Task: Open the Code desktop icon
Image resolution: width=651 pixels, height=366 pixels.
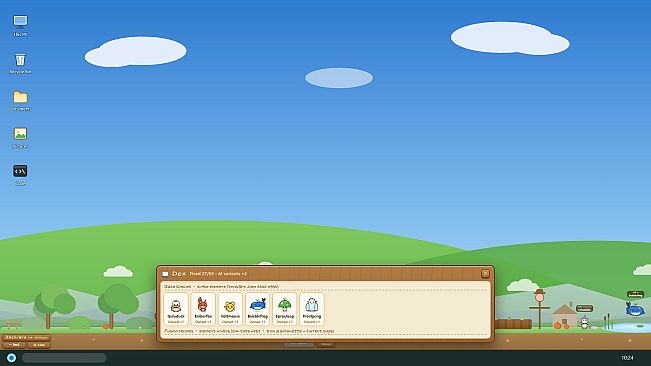Action: pos(20,175)
